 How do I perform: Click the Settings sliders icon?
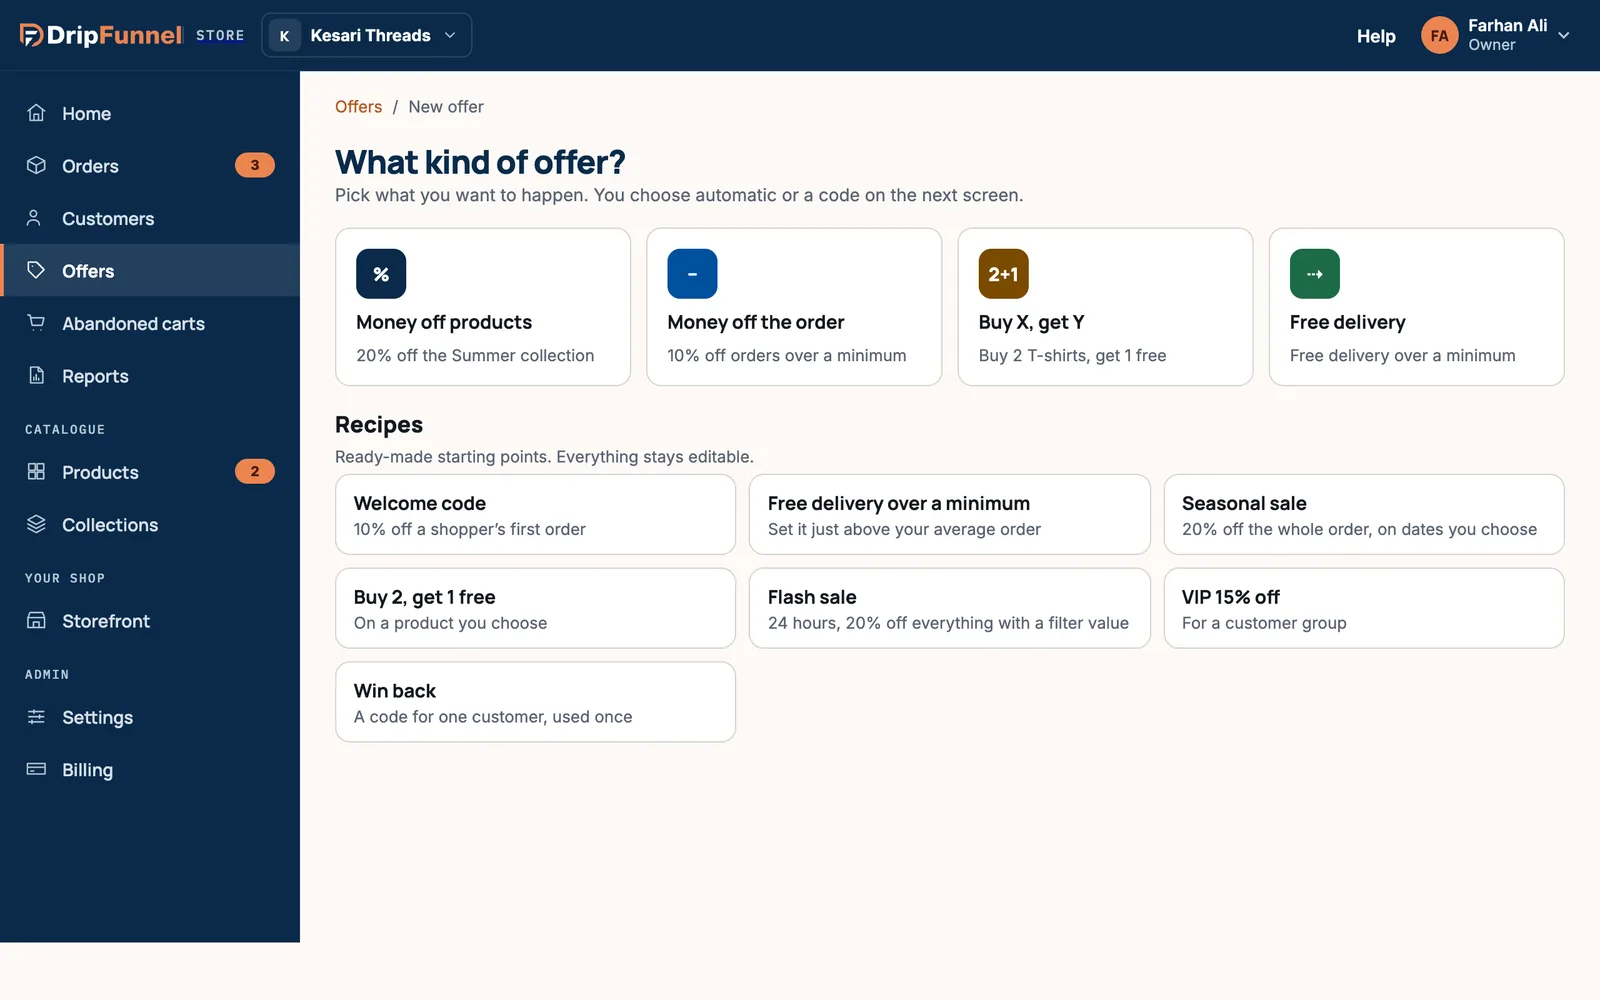point(36,716)
